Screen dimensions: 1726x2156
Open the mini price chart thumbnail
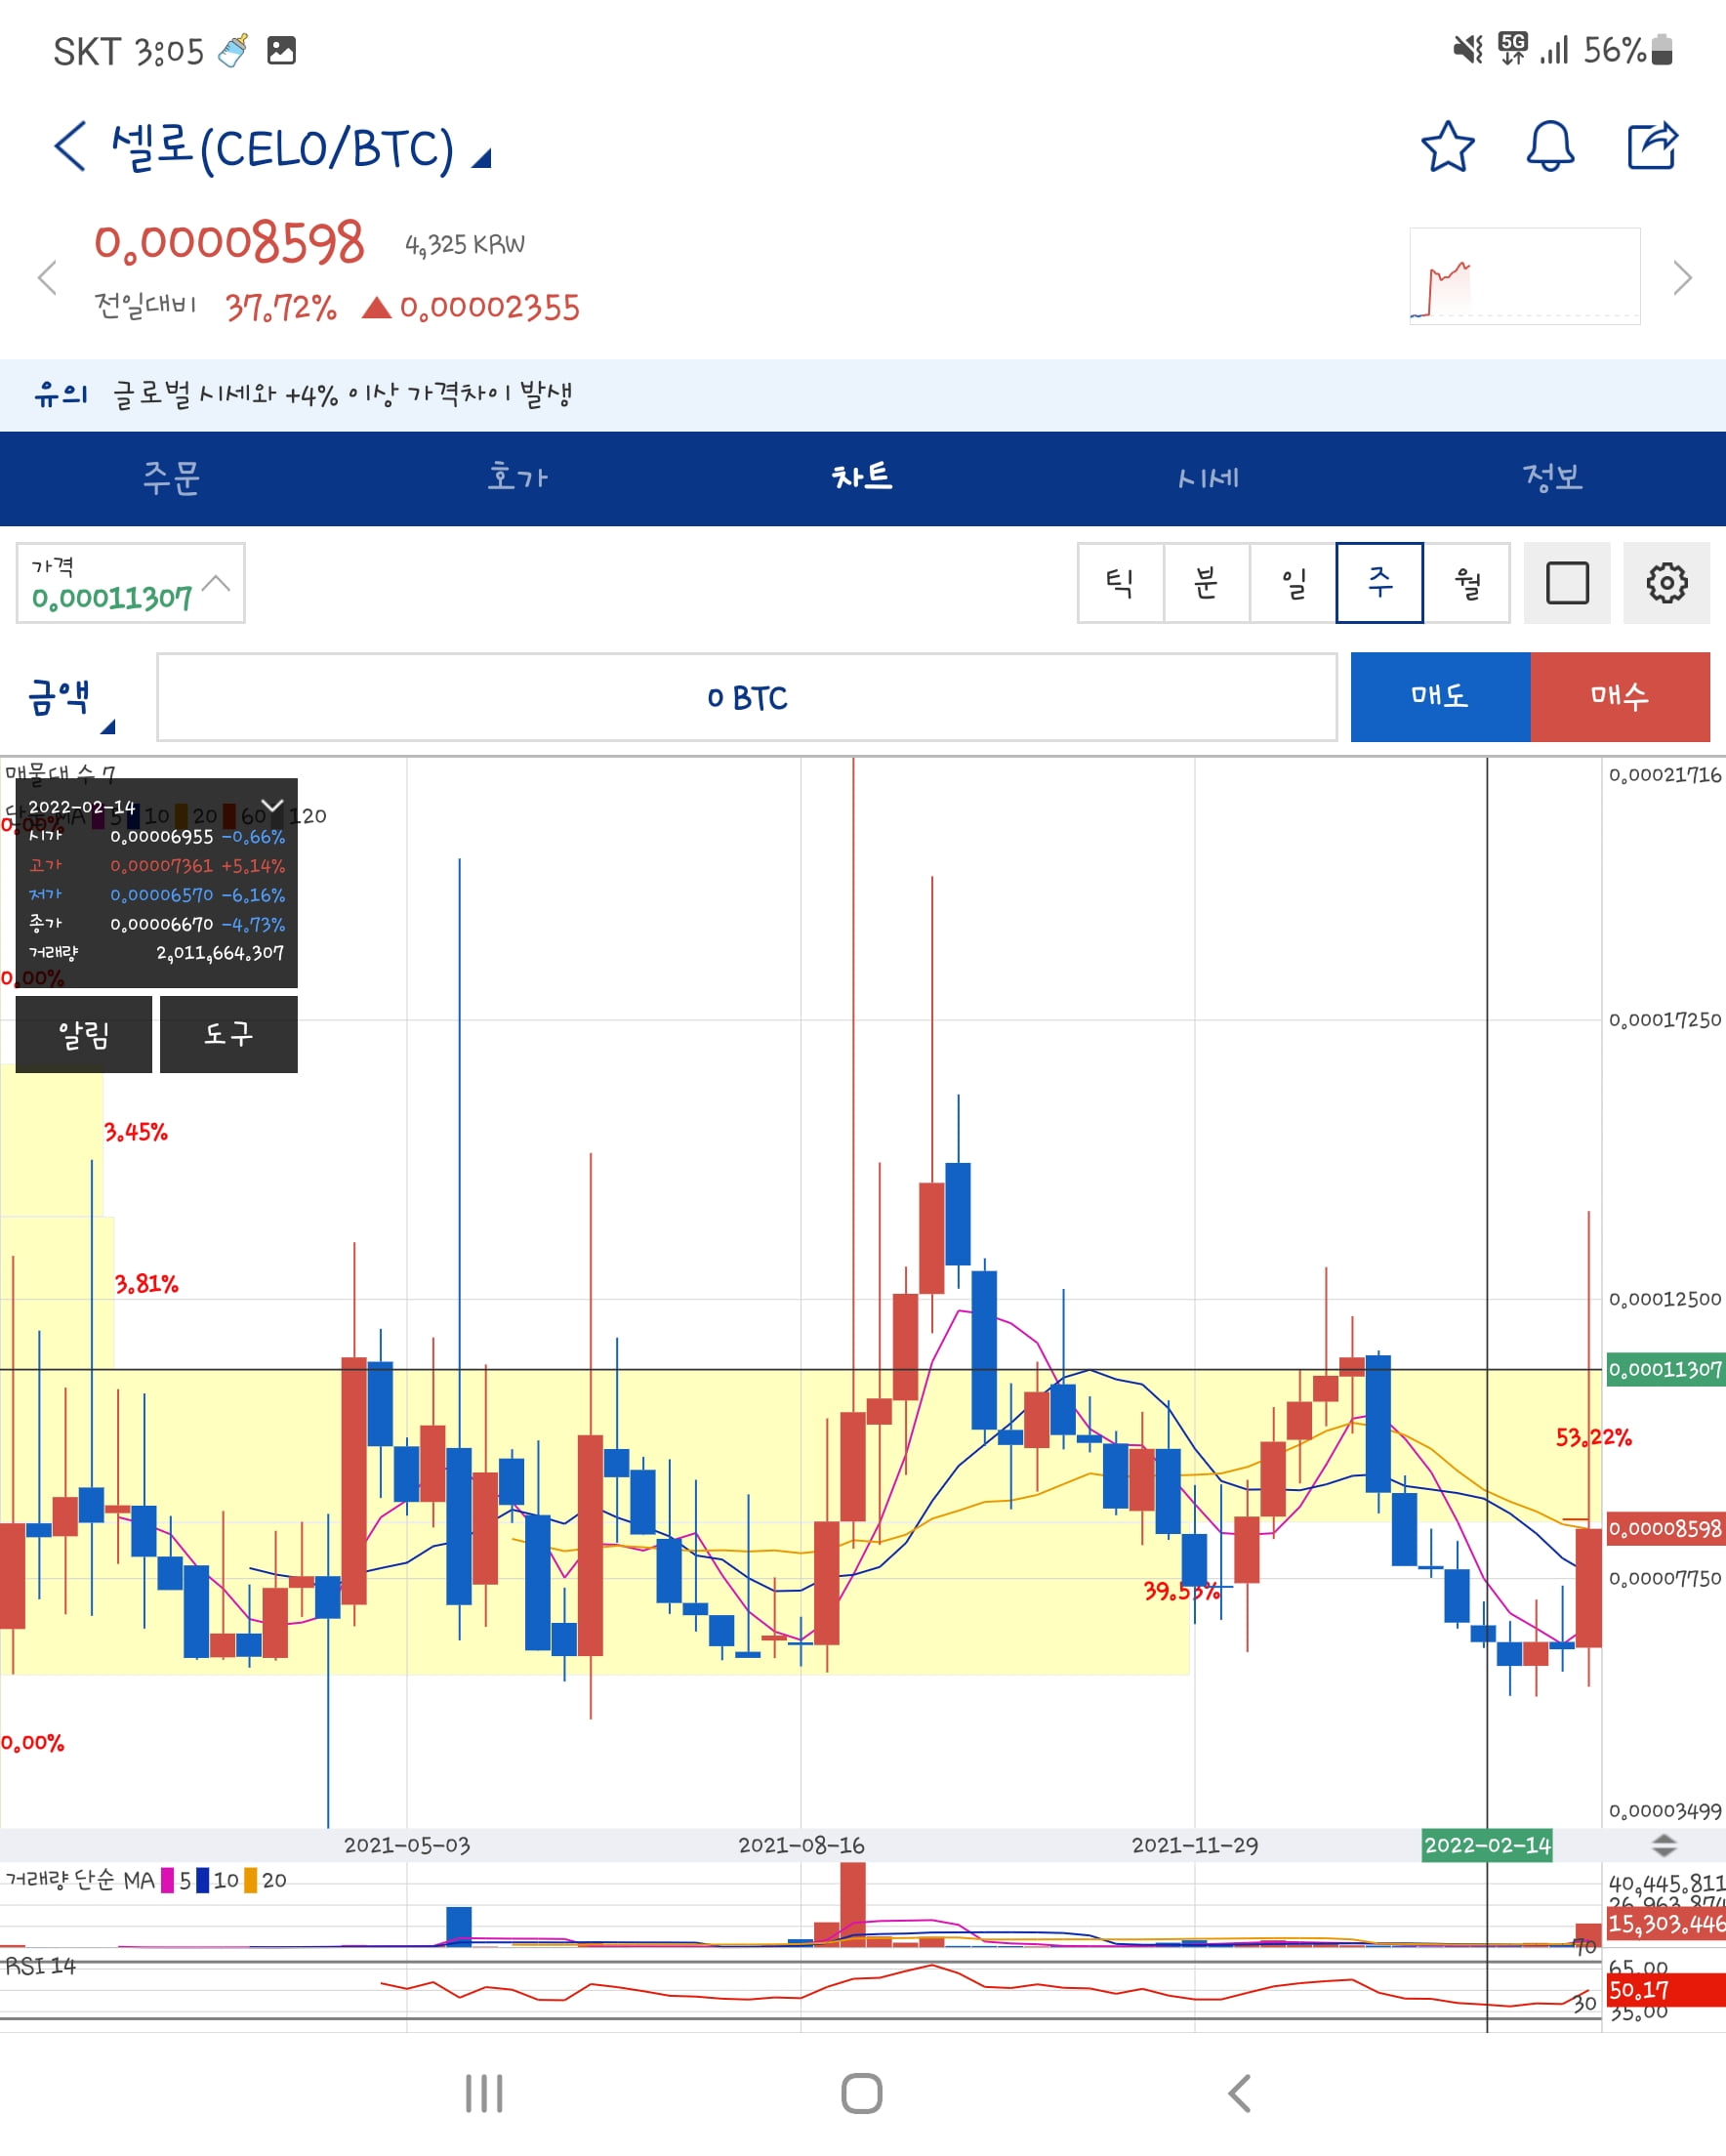pos(1524,276)
